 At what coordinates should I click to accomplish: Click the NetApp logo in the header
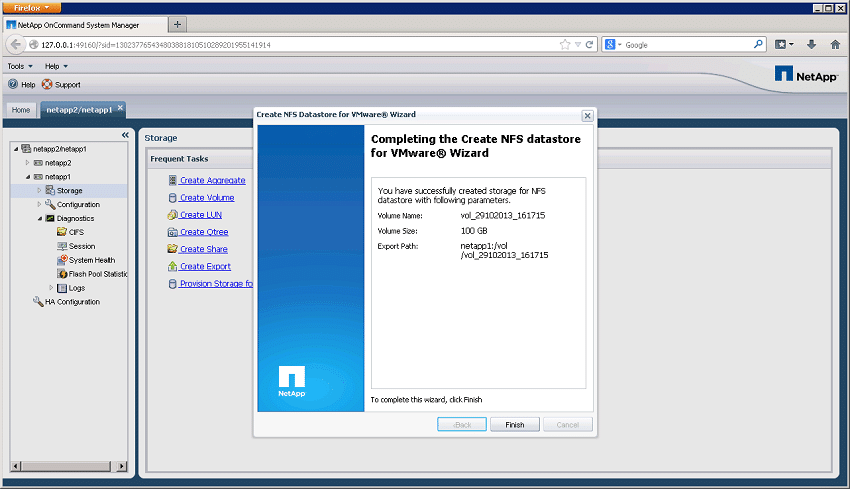(x=806, y=74)
